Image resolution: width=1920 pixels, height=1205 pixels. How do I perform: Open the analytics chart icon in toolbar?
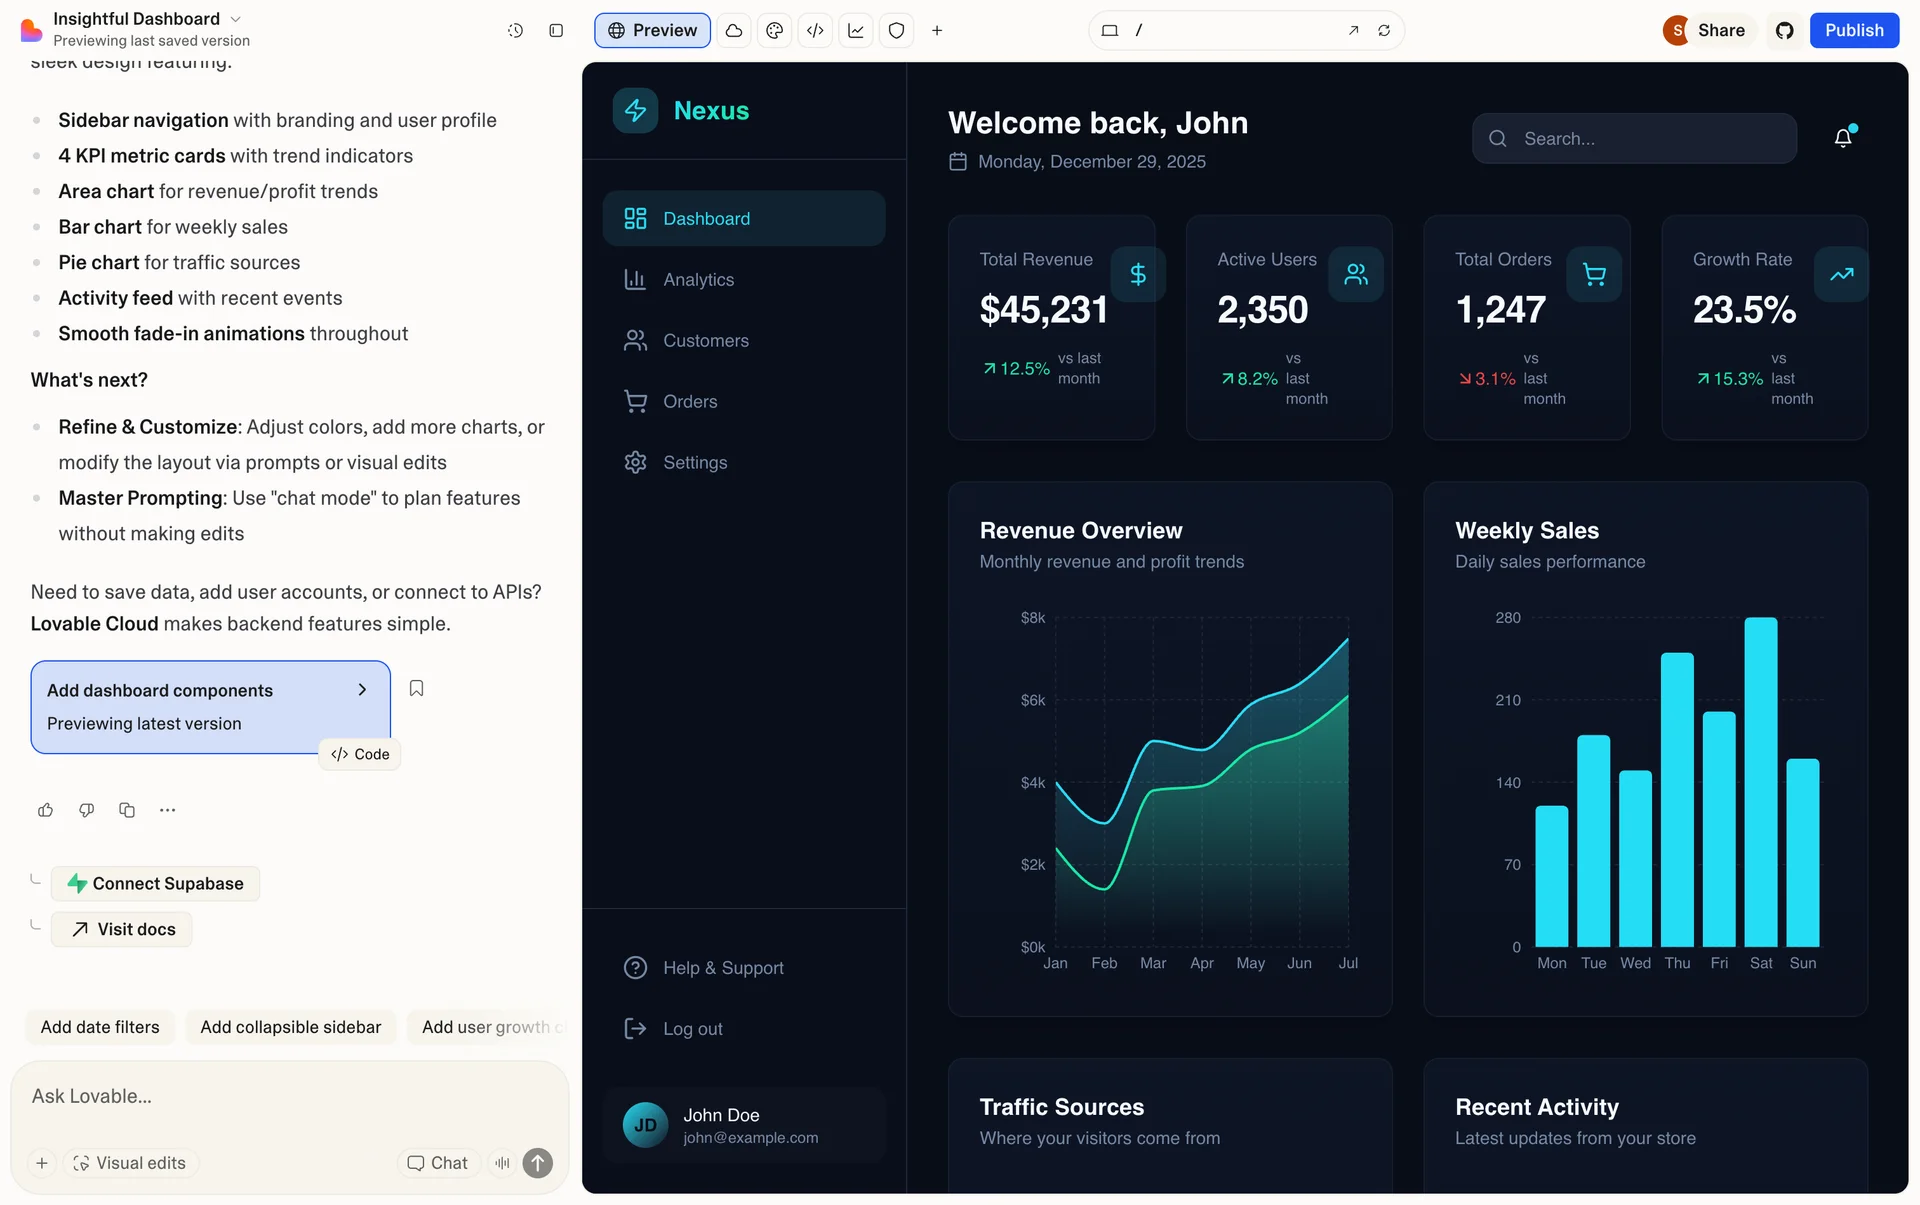[x=856, y=31]
